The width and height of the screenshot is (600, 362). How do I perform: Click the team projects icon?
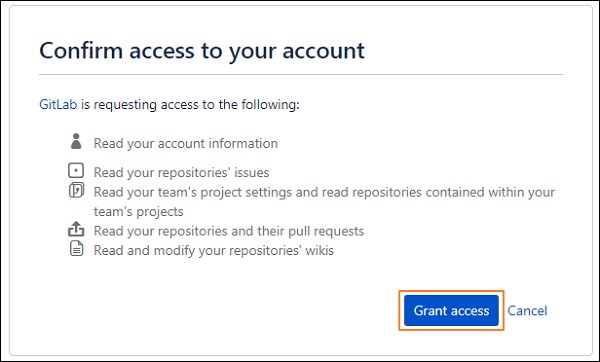point(76,190)
